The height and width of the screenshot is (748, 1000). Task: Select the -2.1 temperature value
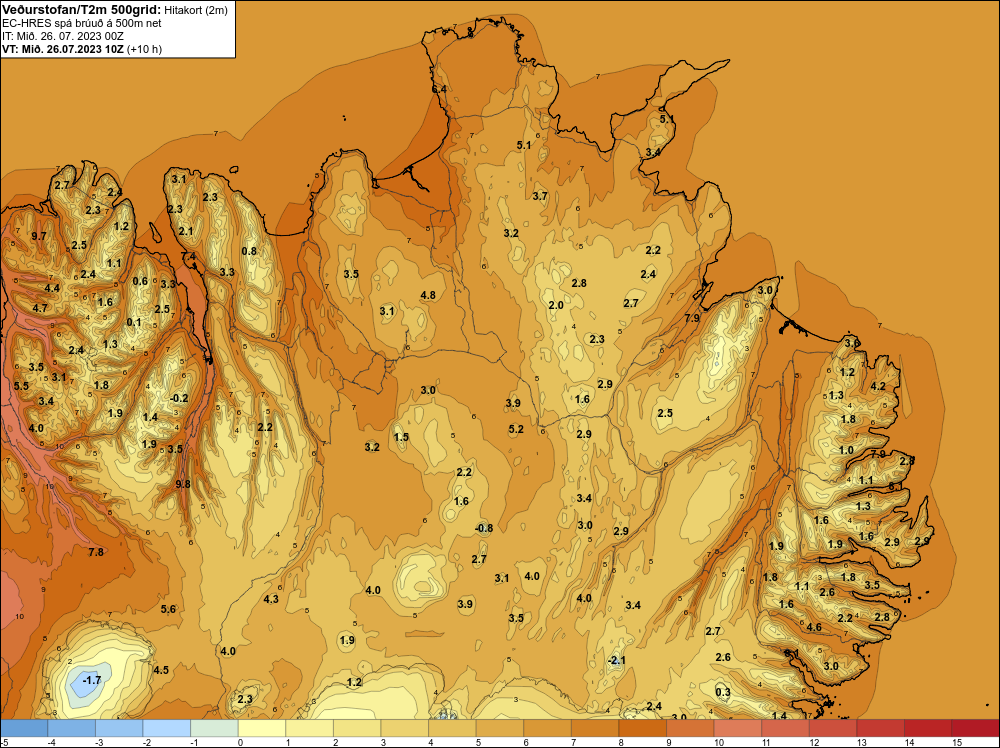coord(616,660)
